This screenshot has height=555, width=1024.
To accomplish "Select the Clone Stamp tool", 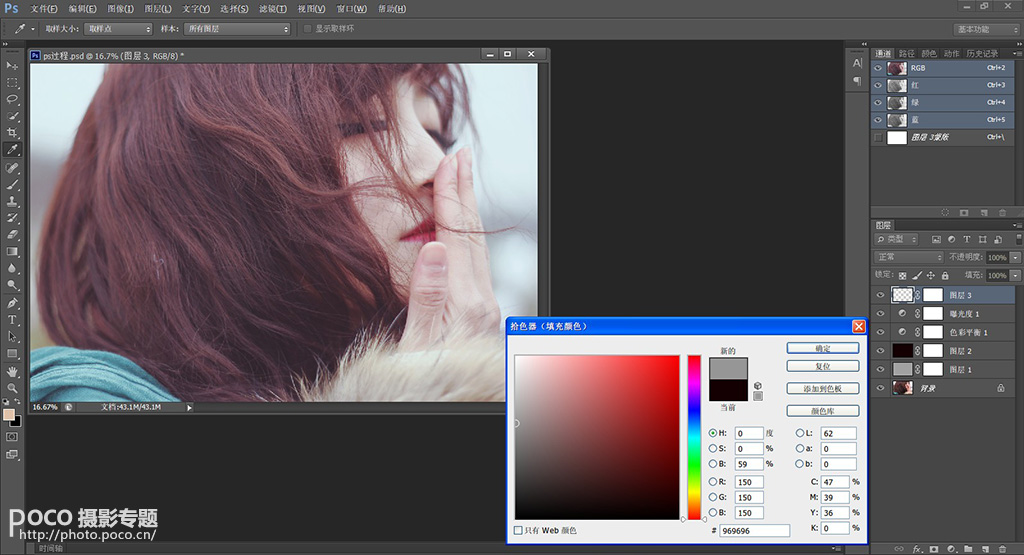I will tap(12, 201).
